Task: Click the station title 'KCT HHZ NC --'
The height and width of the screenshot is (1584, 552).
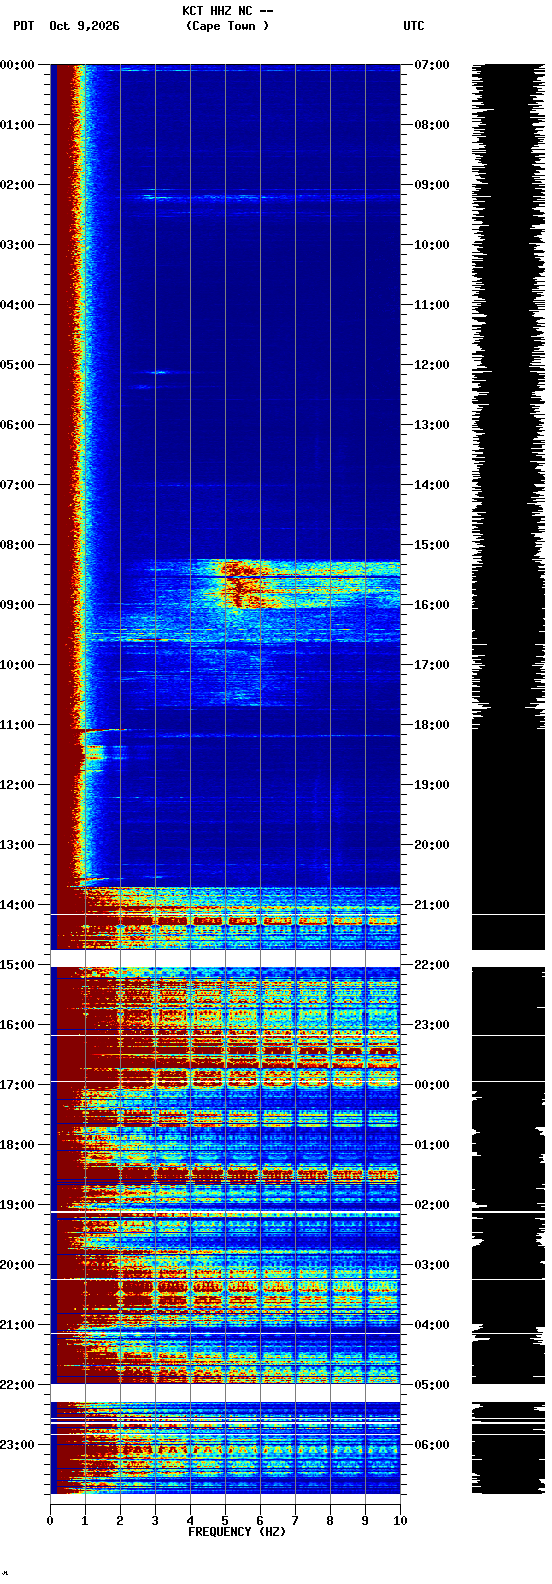Action: click(x=227, y=11)
